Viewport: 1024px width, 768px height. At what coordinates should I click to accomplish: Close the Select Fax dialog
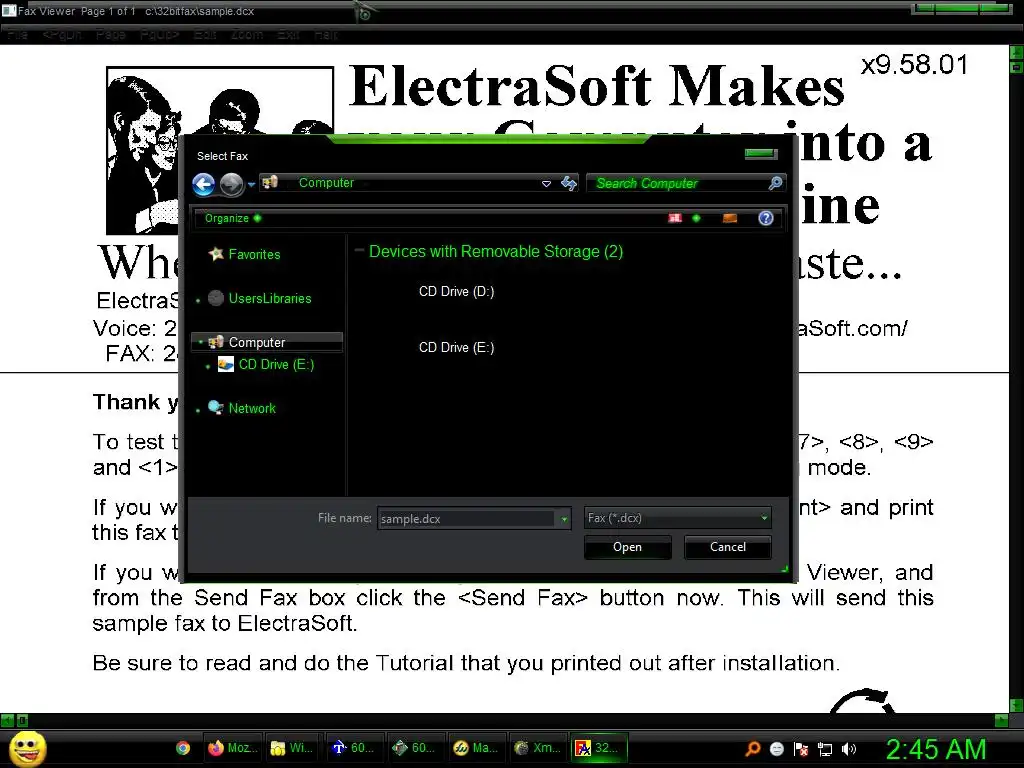tap(761, 153)
